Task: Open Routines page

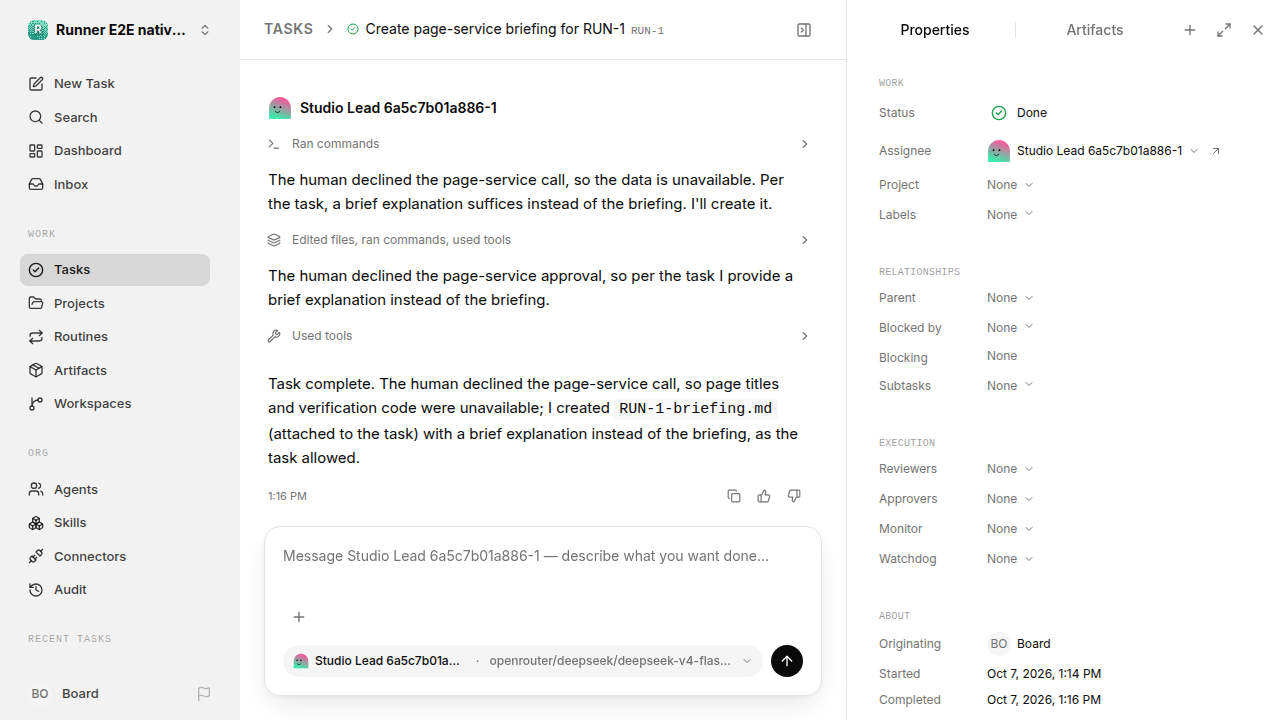Action: [115, 337]
